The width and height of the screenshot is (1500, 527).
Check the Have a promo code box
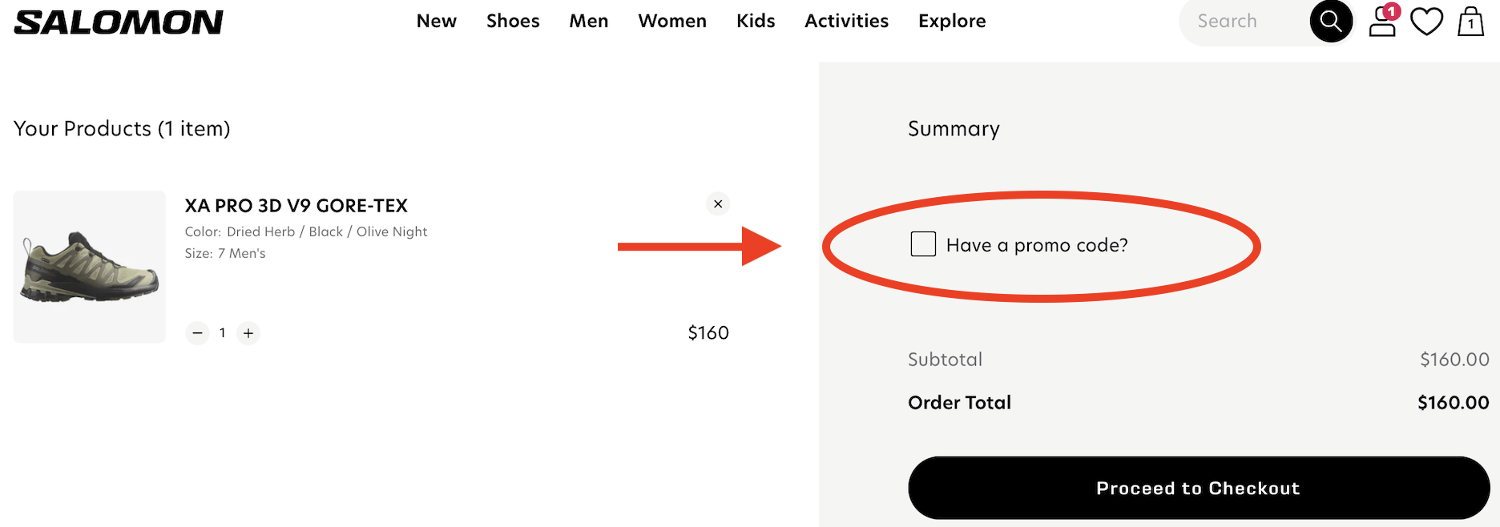[923, 244]
